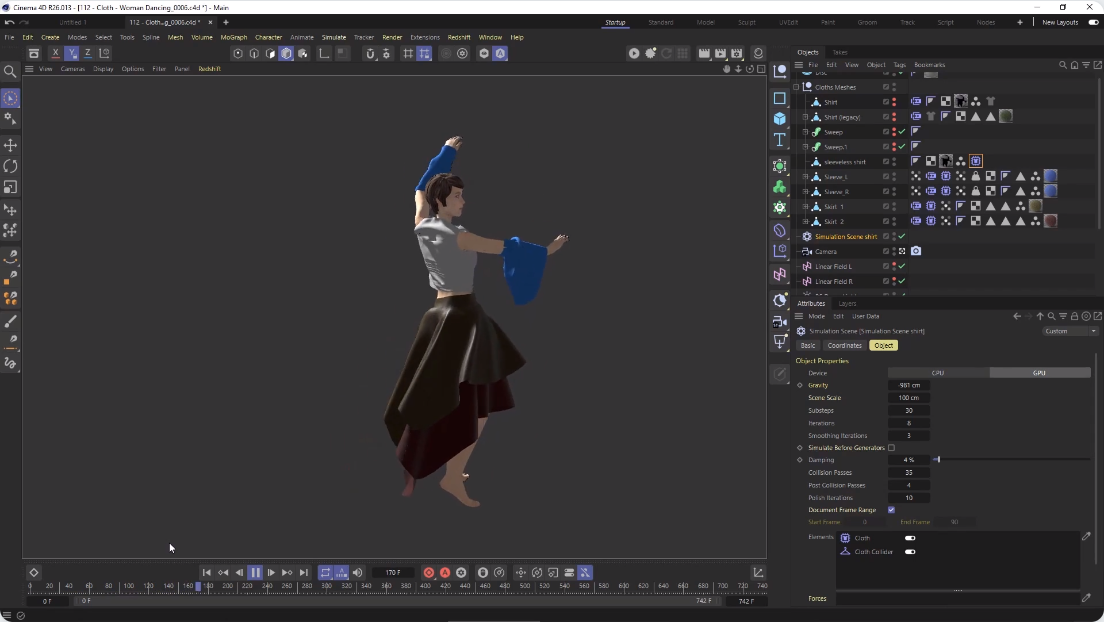Toggle the Cloth element switch off
This screenshot has height=622, width=1104.
click(x=910, y=538)
